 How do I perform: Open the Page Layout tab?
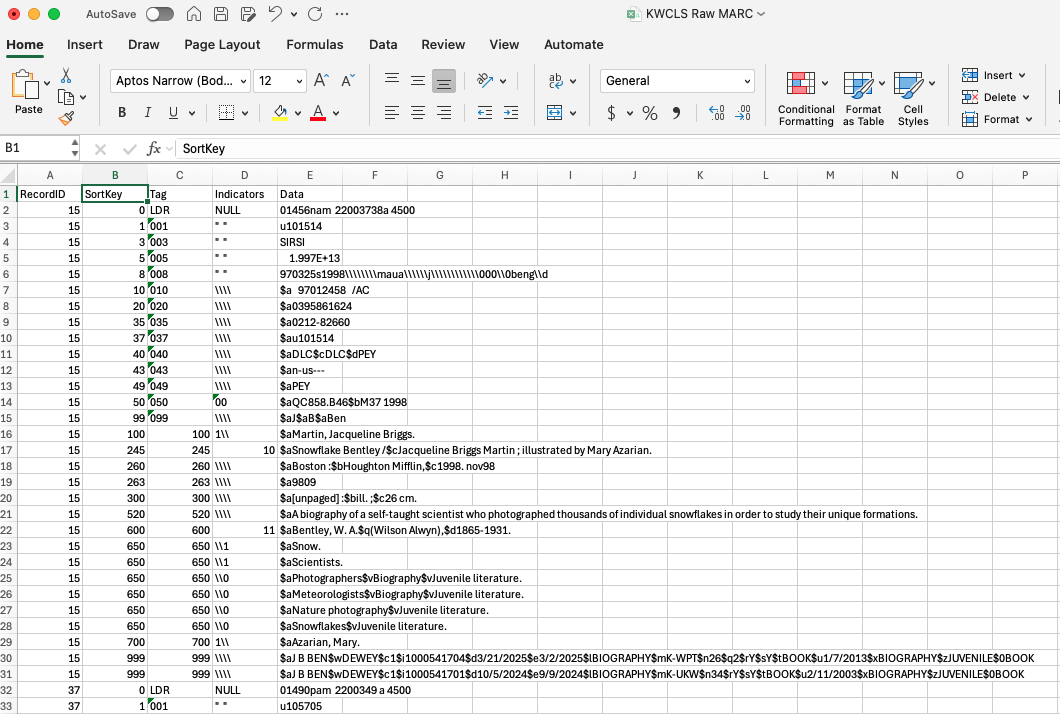pyautogui.click(x=222, y=45)
